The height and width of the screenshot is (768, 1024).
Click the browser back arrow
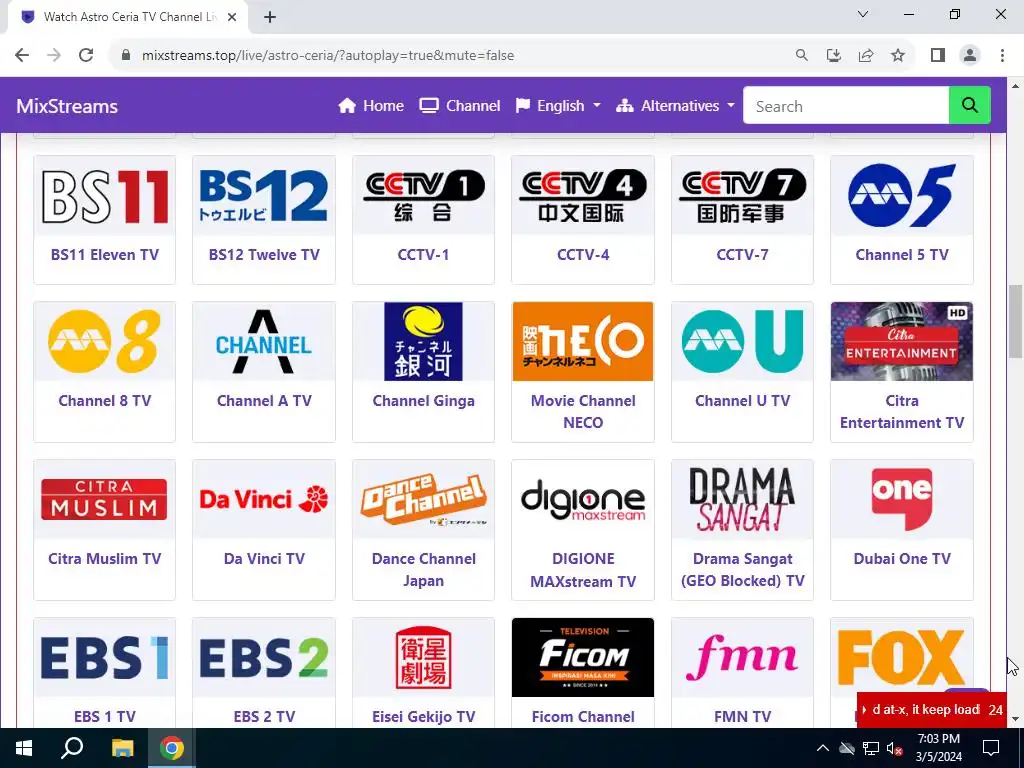tap(22, 55)
